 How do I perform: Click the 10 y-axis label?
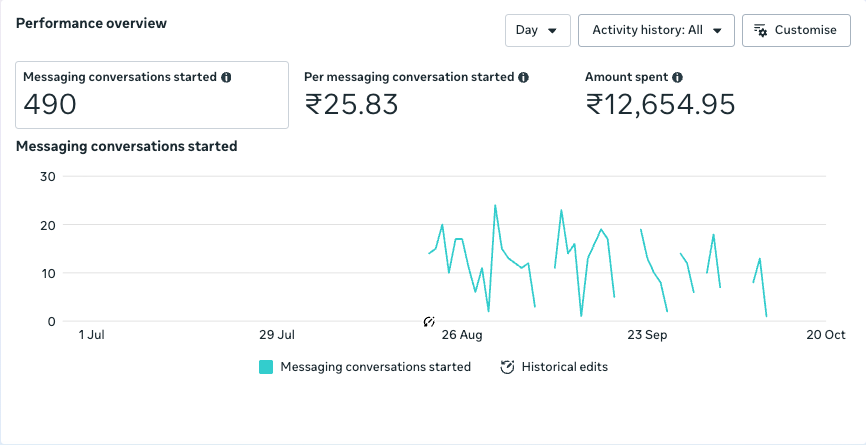click(x=47, y=273)
